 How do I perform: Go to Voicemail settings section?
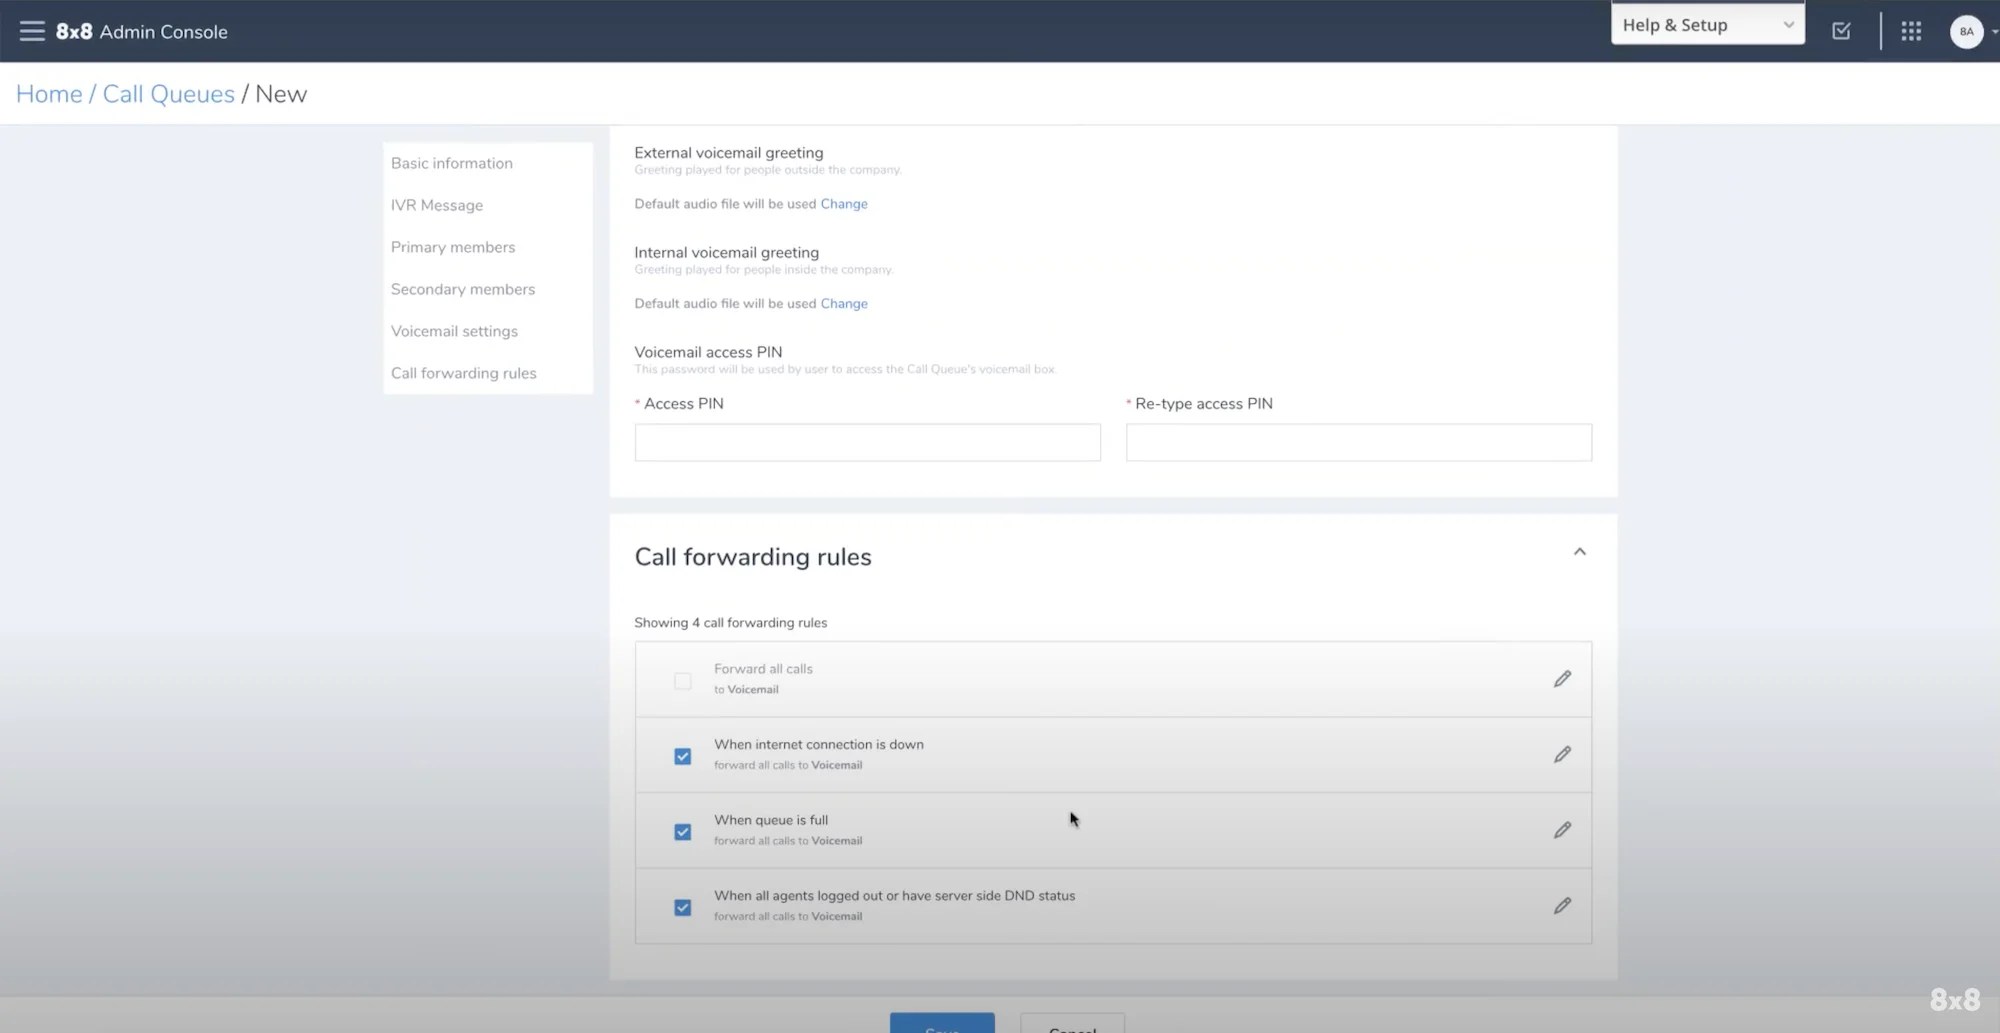454,331
